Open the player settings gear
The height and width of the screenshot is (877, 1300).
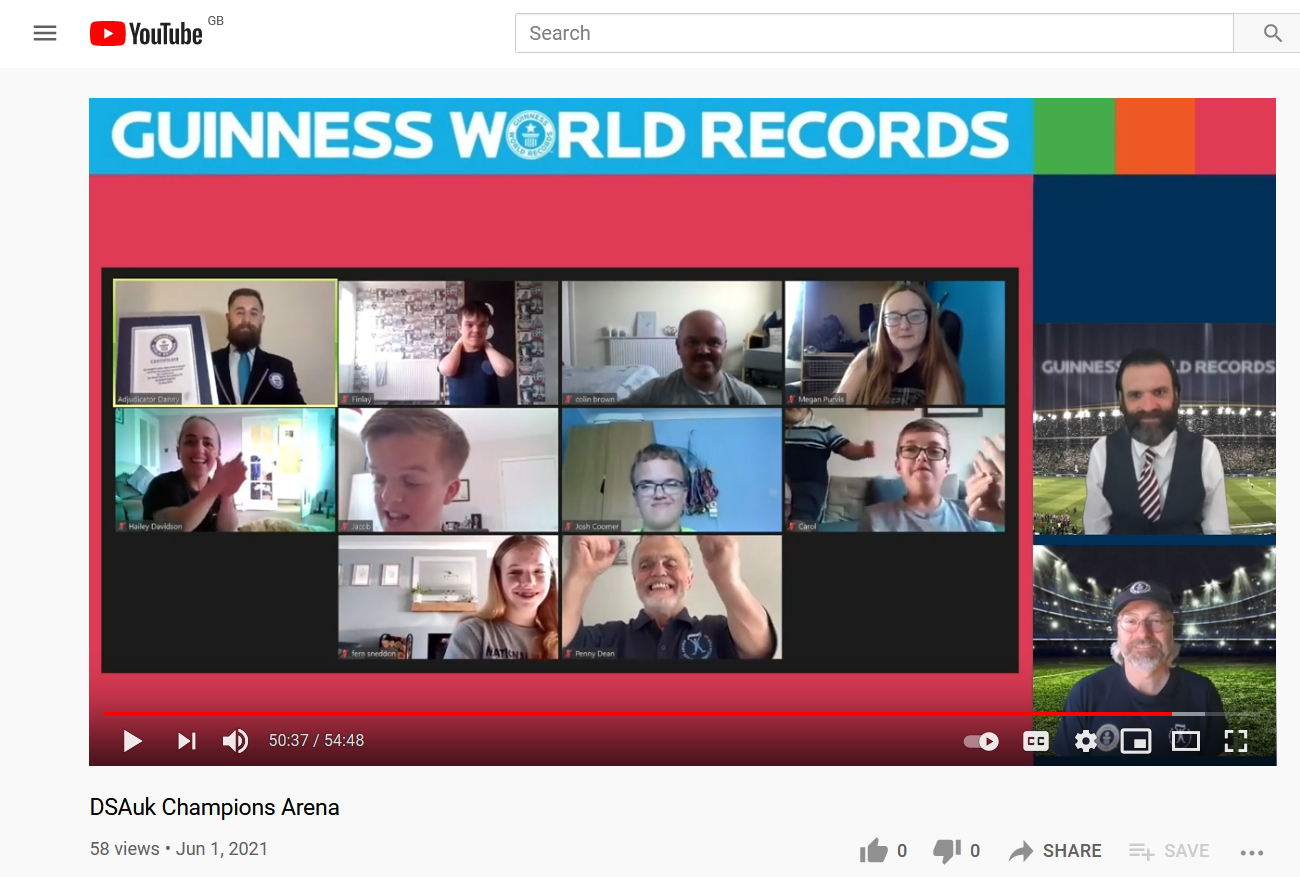click(x=1086, y=741)
